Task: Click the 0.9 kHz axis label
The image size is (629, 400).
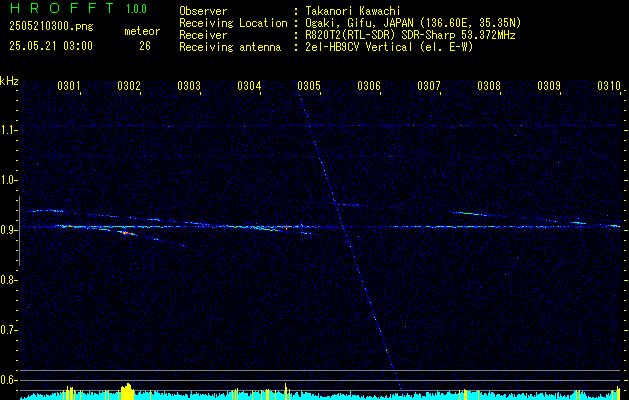Action: pos(7,230)
